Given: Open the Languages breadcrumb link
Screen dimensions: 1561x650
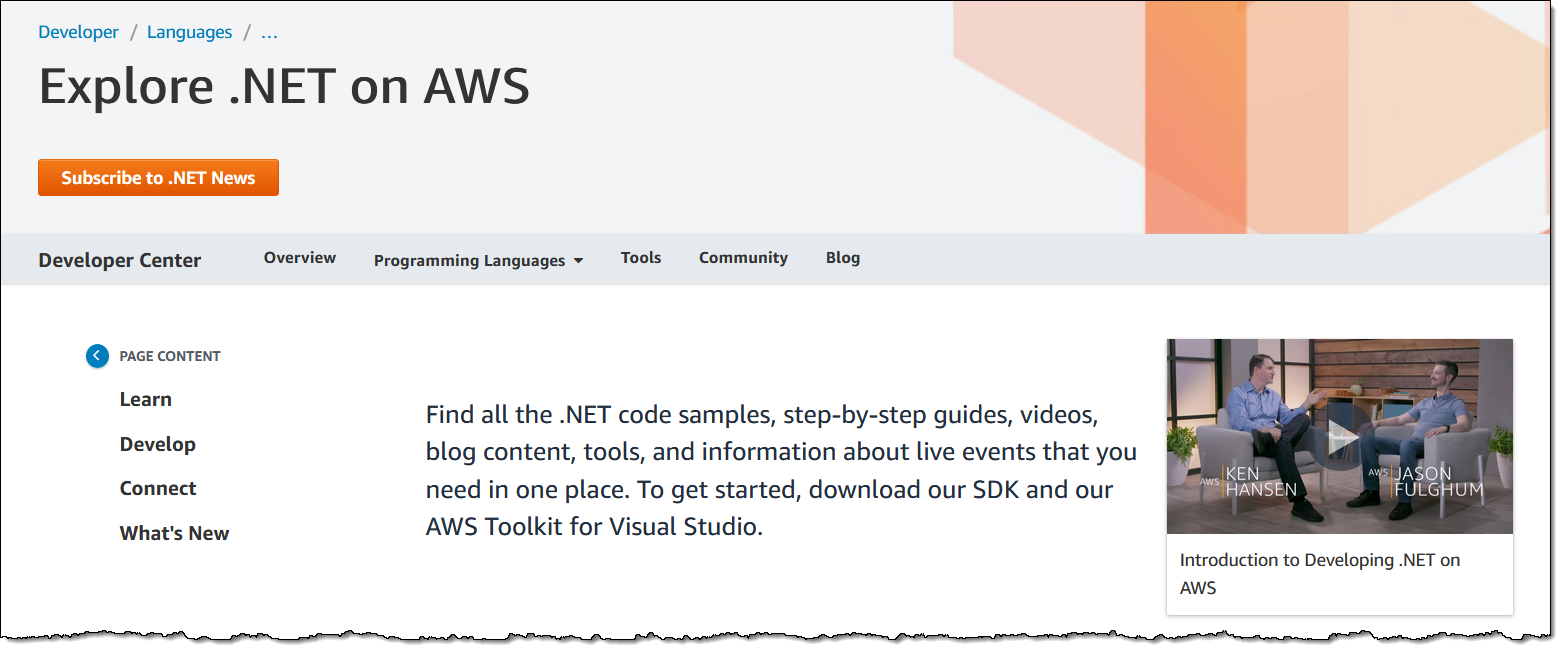Looking at the screenshot, I should pos(189,32).
